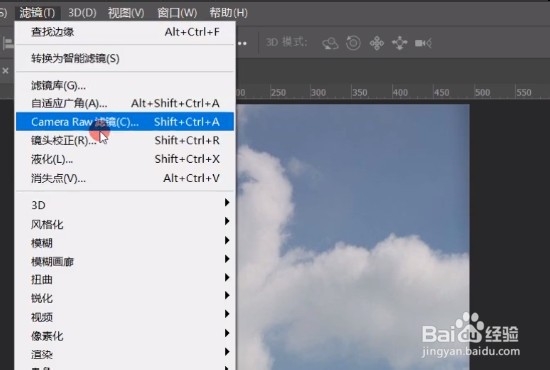Expand the 3D filter submenu
This screenshot has width=550, height=370.
125,205
